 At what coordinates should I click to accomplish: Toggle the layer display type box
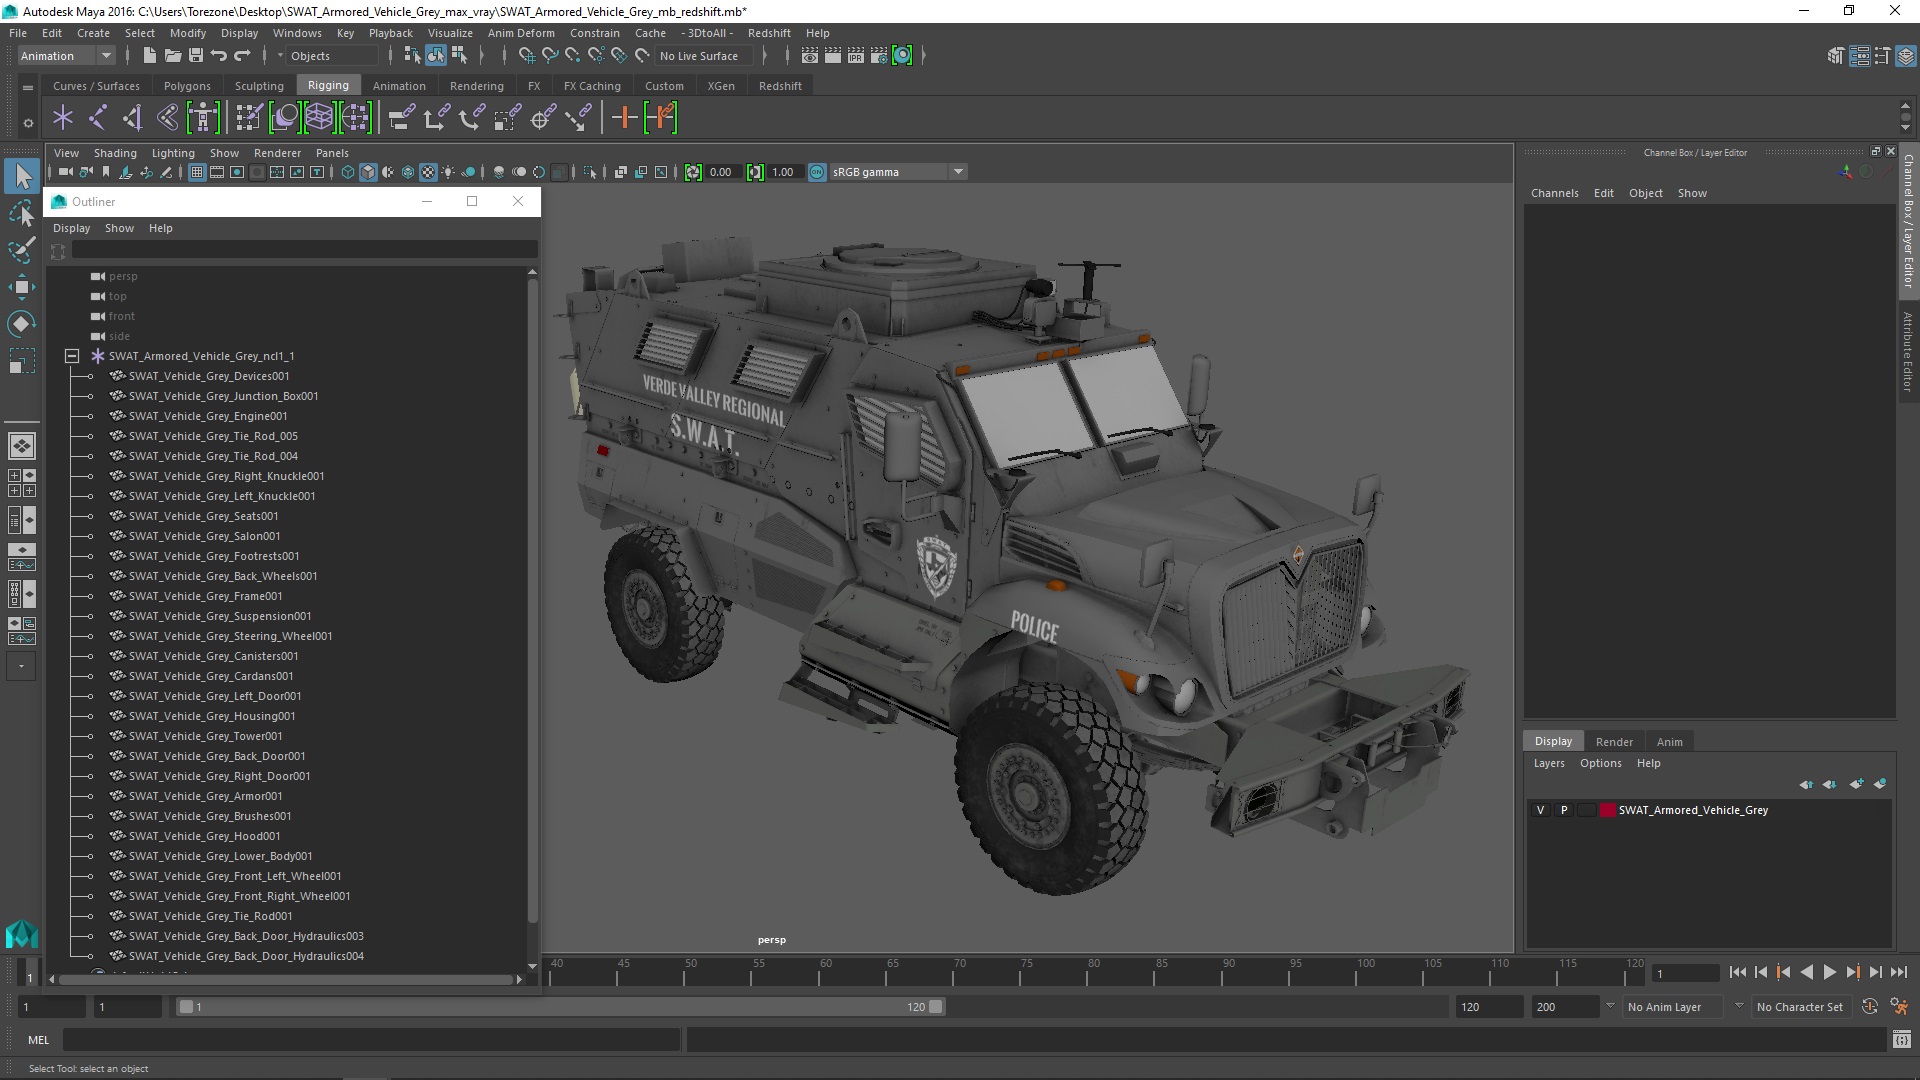(1587, 810)
